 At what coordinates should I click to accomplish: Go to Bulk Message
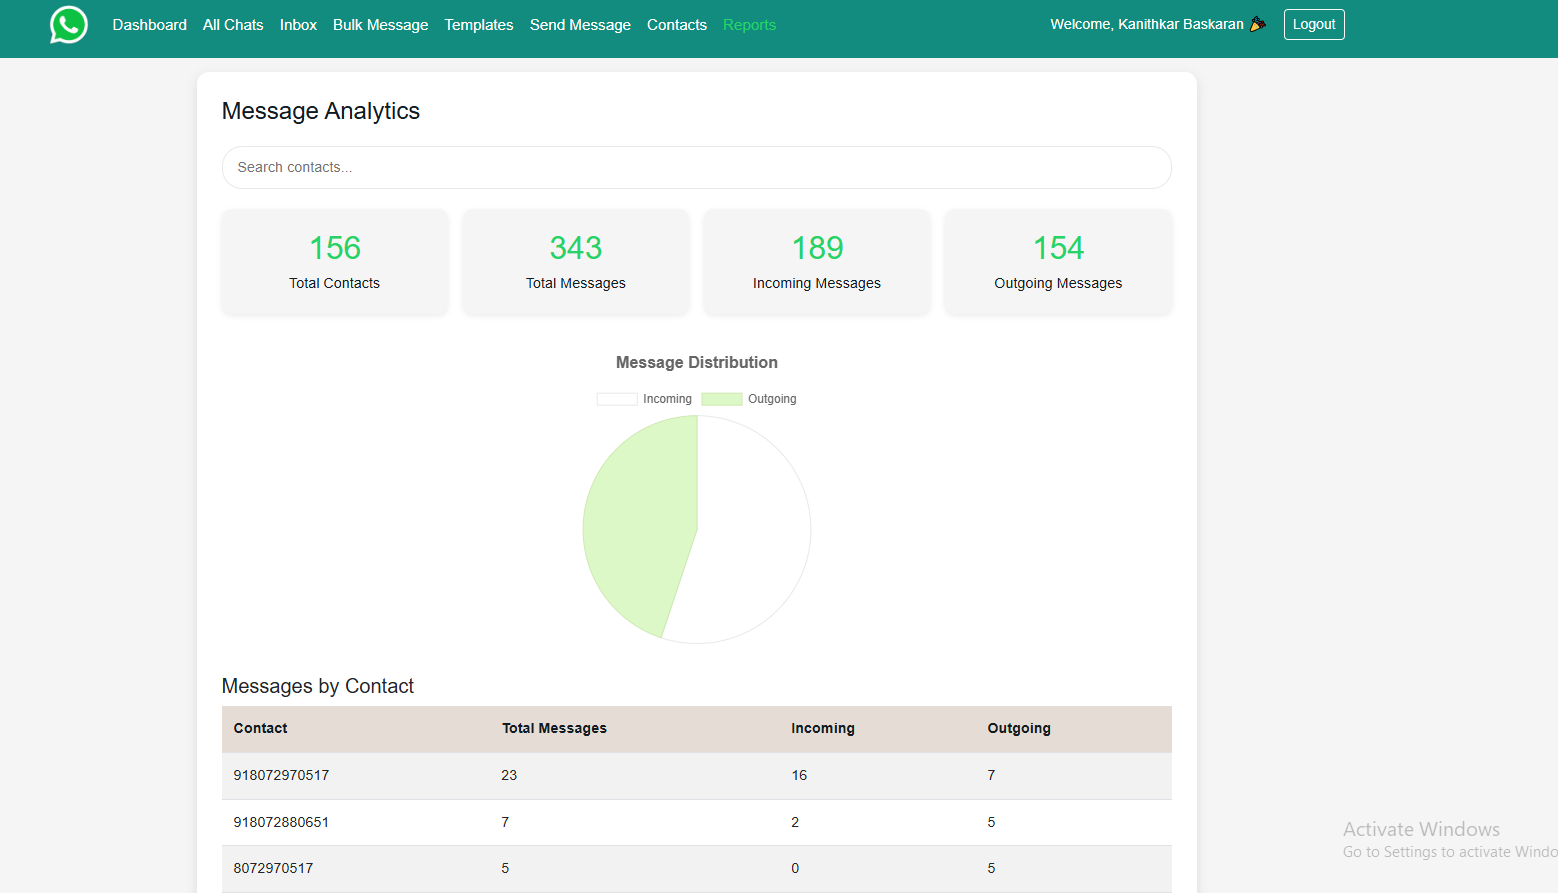point(380,24)
